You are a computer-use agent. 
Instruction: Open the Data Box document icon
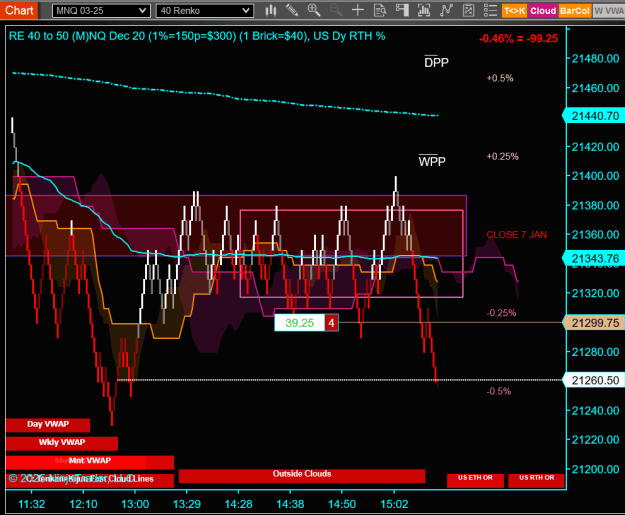click(x=380, y=10)
